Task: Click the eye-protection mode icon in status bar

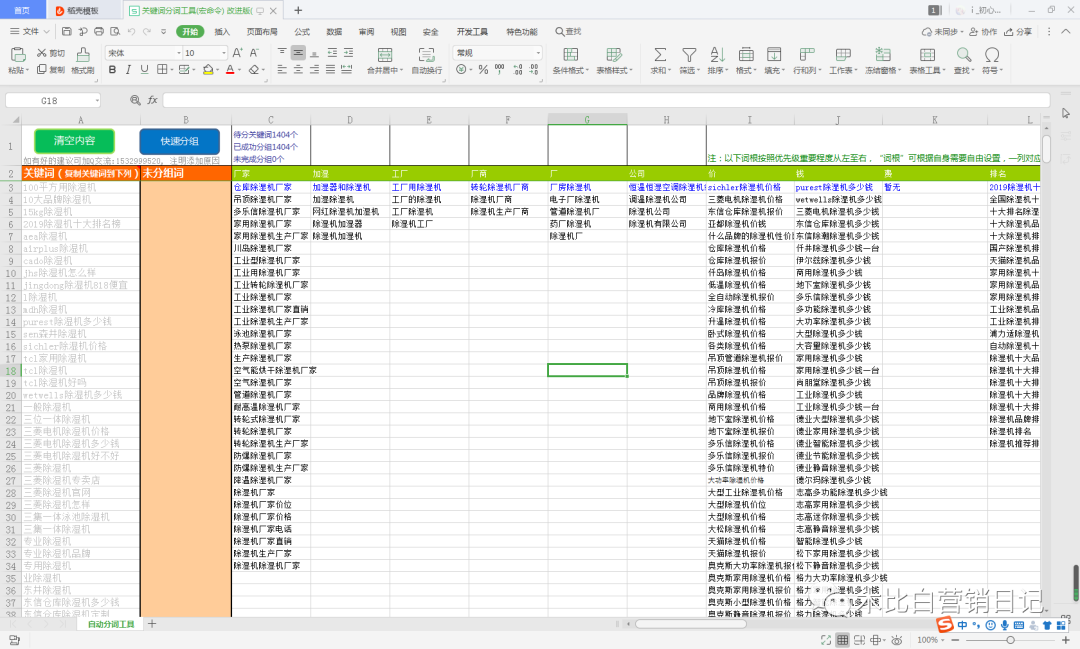Action: point(896,640)
